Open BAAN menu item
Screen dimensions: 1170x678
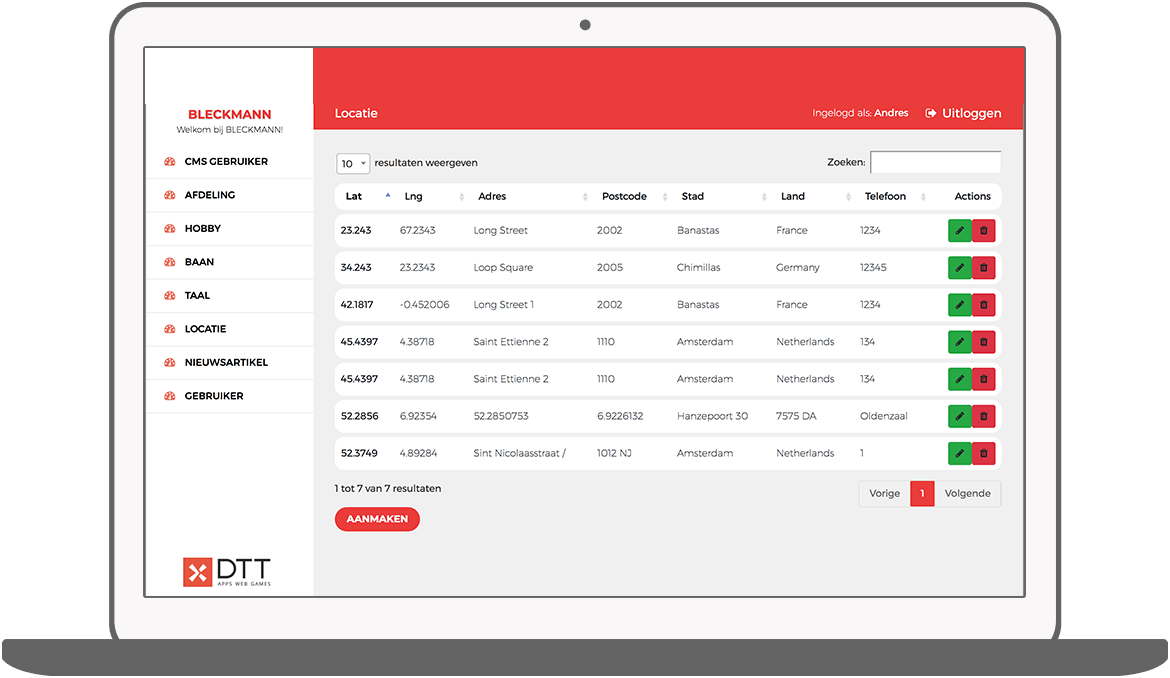click(x=199, y=263)
